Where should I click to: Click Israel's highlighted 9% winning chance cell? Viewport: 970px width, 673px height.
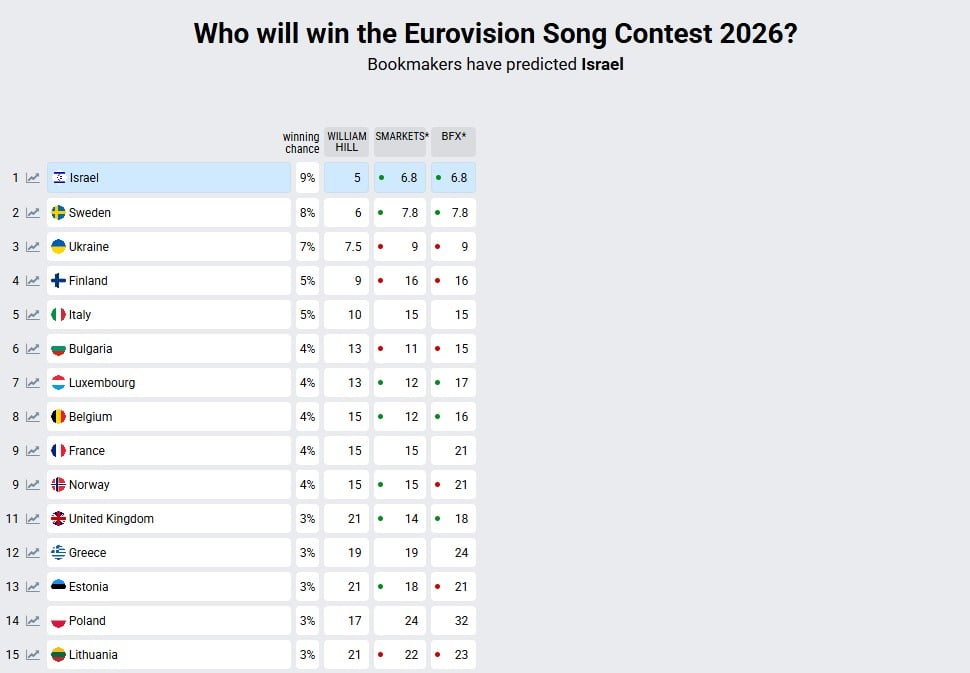pos(307,177)
